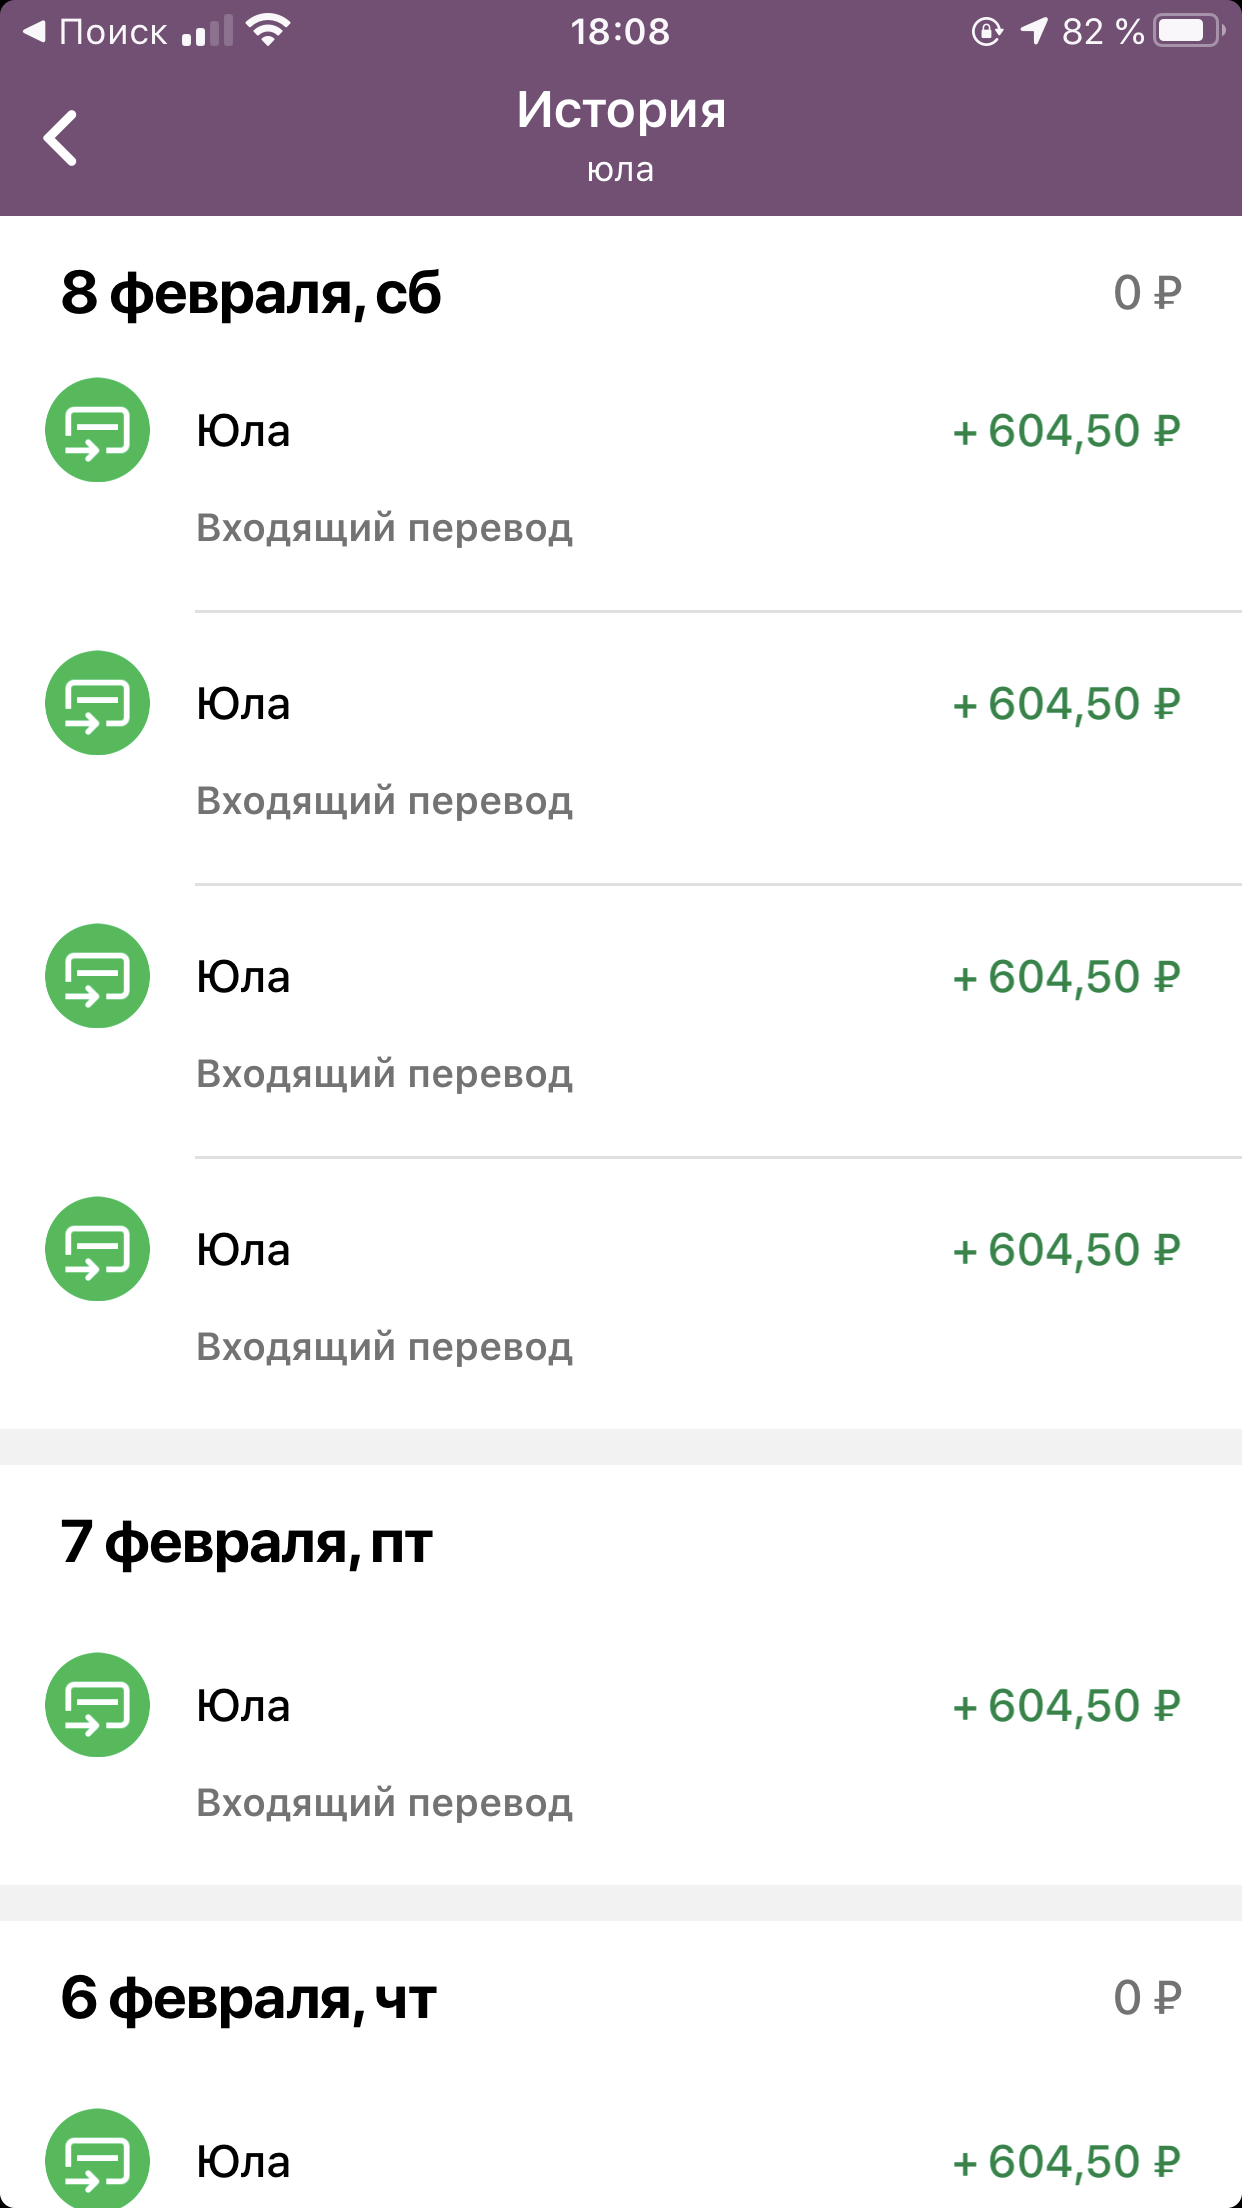Tap Wi-Fi icon in status bar

(x=268, y=31)
